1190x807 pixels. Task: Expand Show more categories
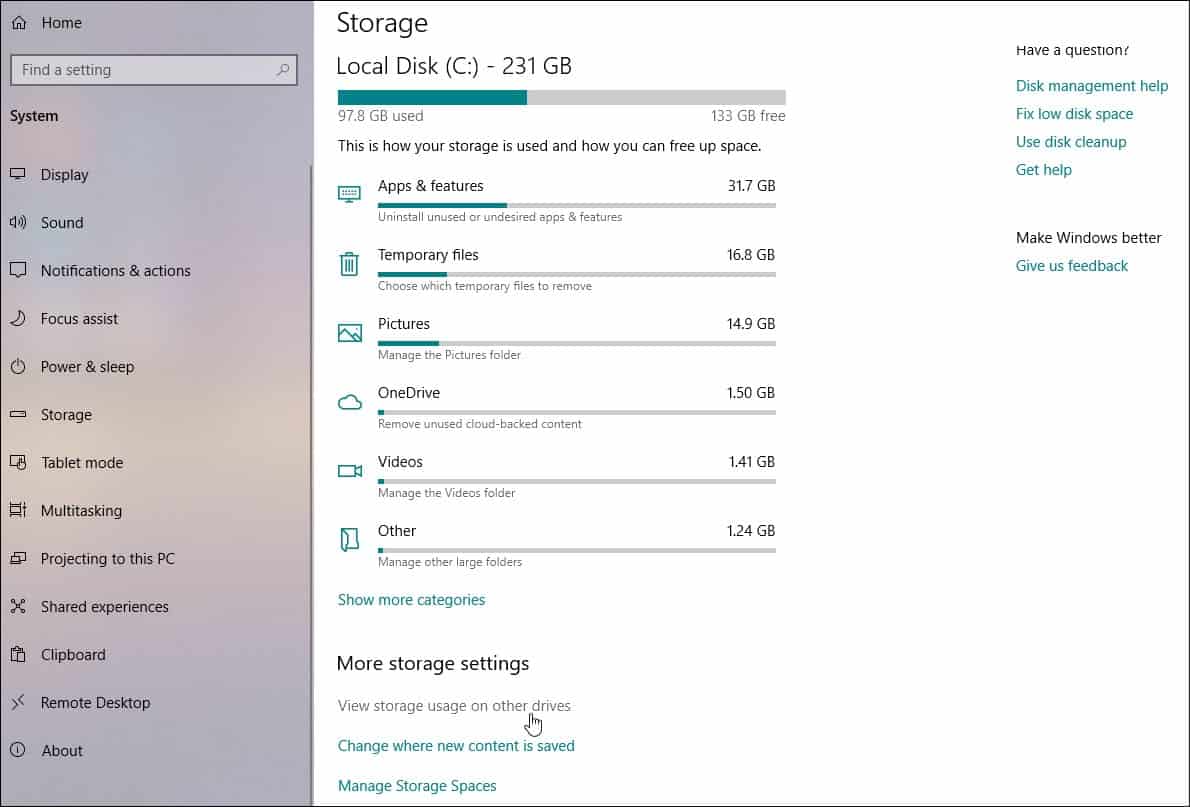pos(411,600)
